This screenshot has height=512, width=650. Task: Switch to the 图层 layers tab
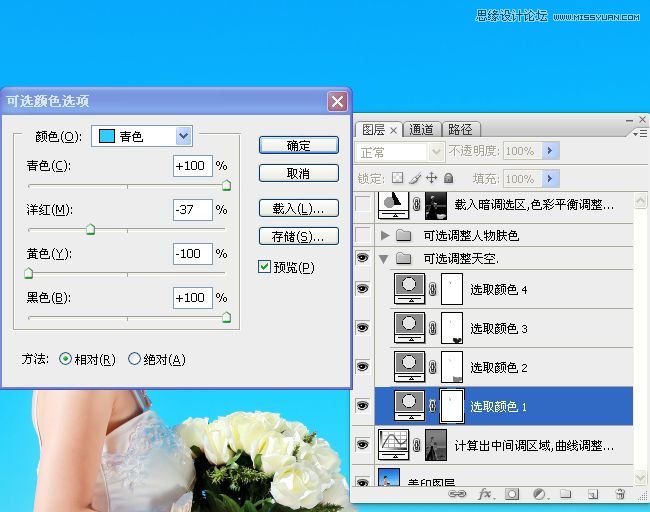point(374,130)
